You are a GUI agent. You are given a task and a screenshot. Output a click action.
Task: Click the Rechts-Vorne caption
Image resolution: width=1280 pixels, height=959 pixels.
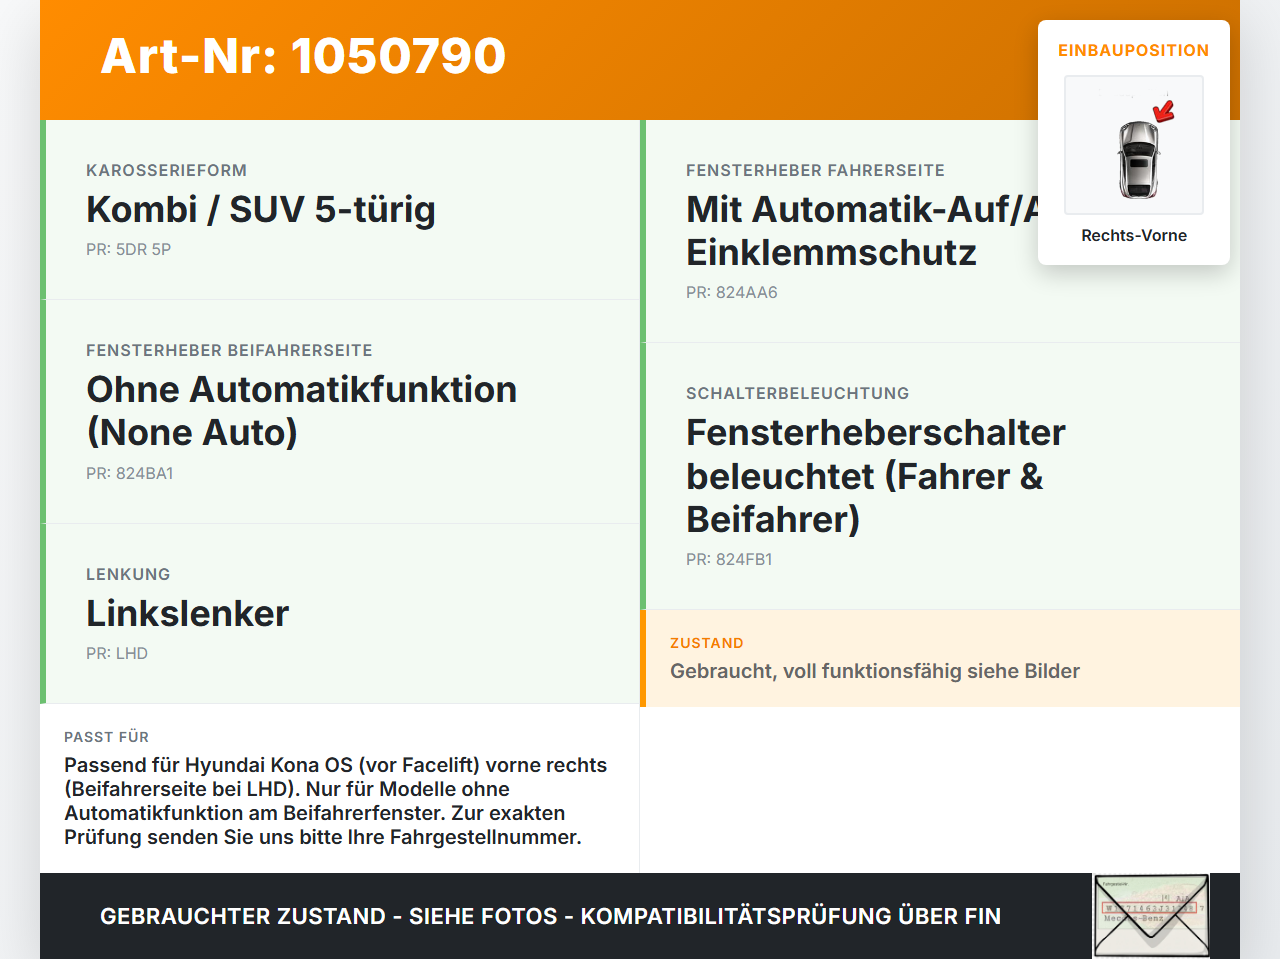coord(1134,235)
